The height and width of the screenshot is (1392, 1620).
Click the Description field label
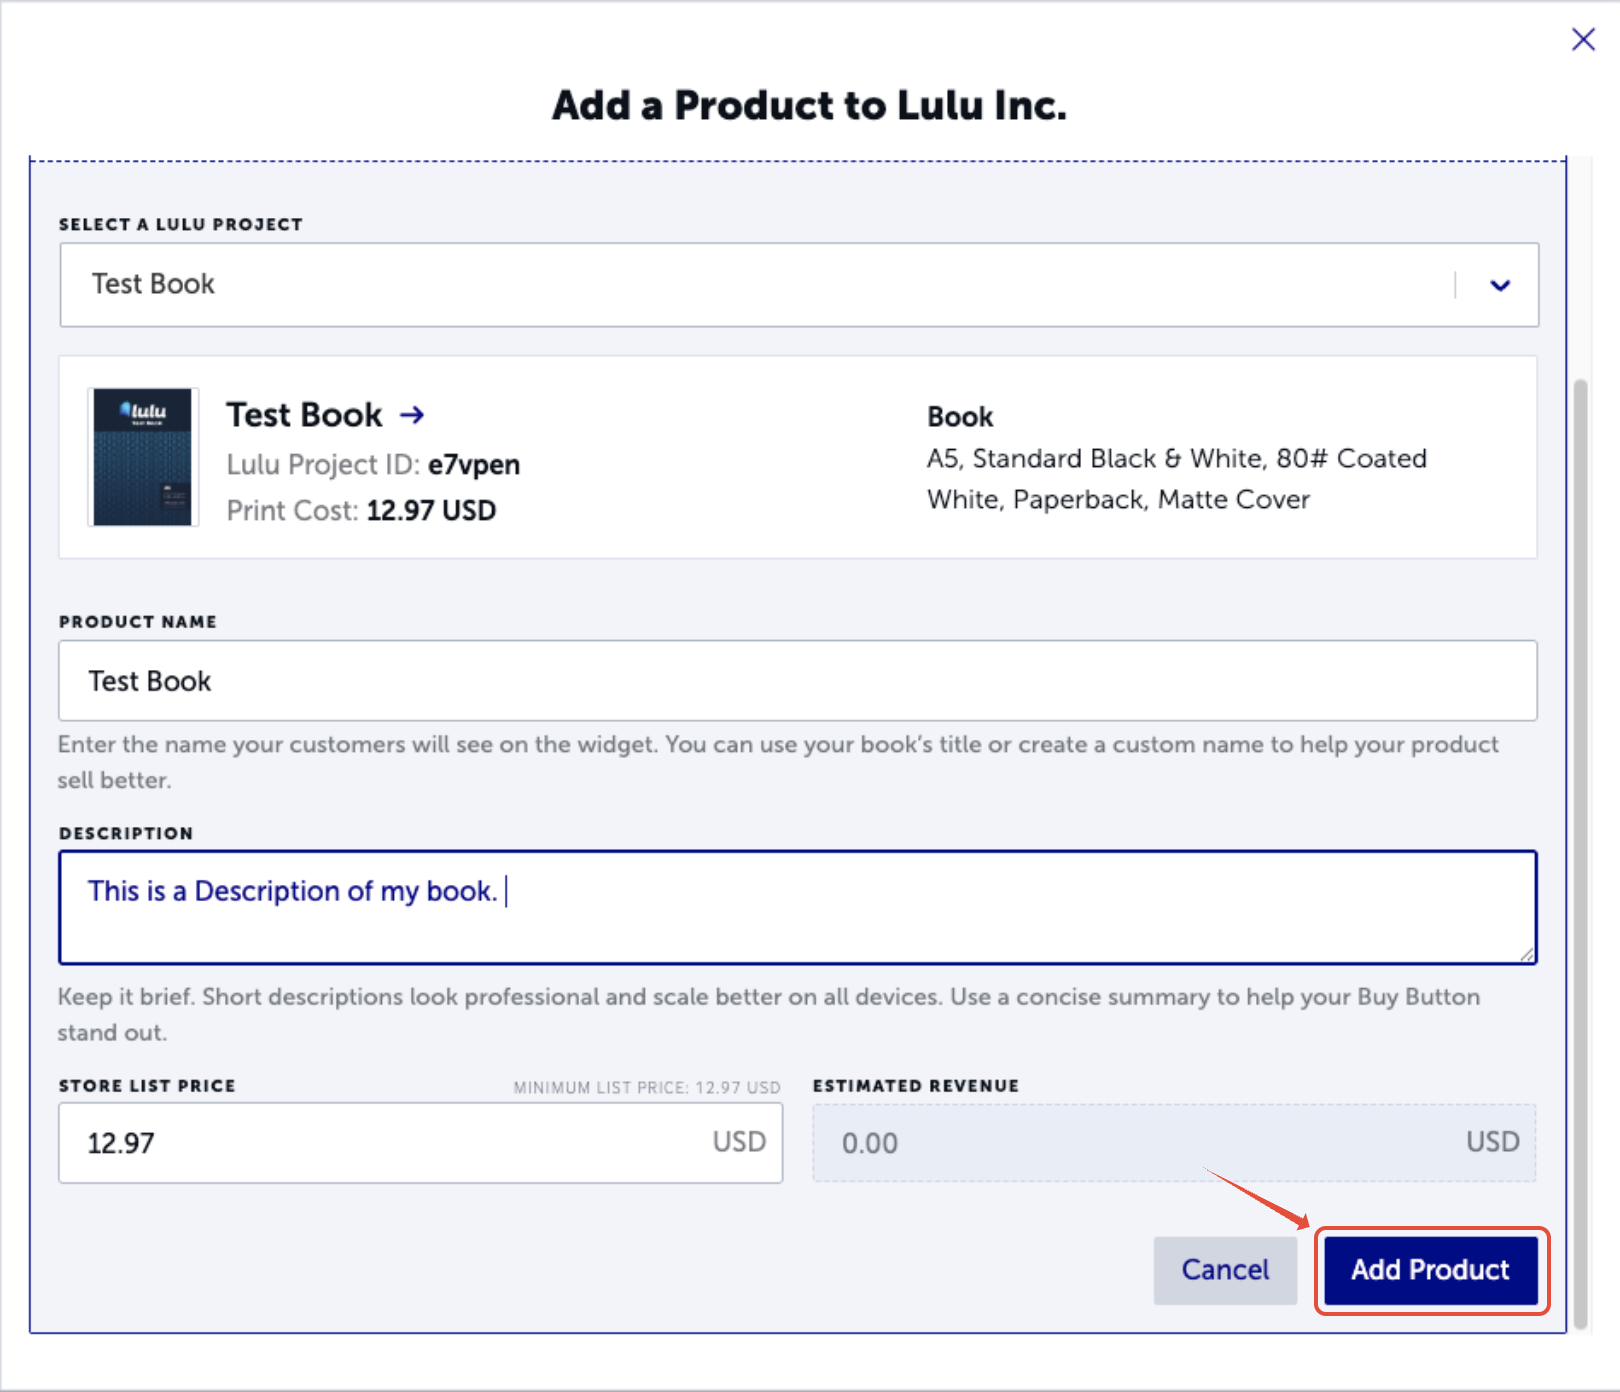pos(126,834)
